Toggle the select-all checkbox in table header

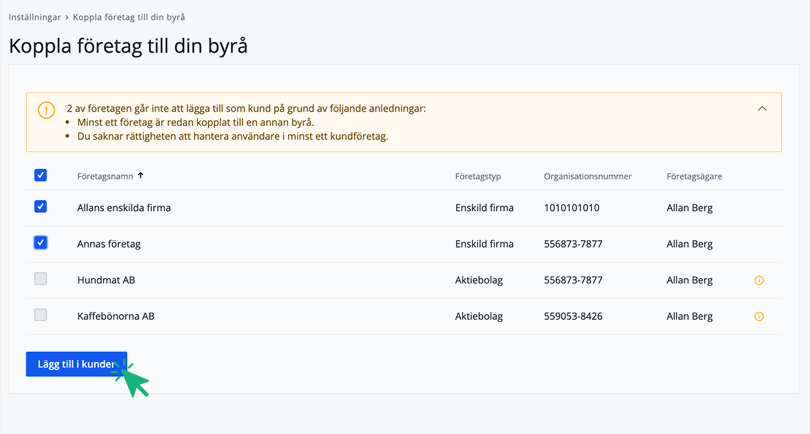(41, 176)
